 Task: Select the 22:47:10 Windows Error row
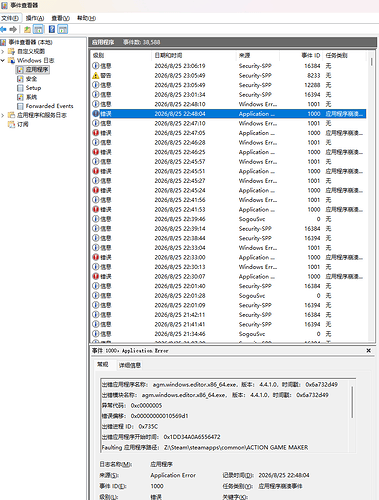(229, 123)
